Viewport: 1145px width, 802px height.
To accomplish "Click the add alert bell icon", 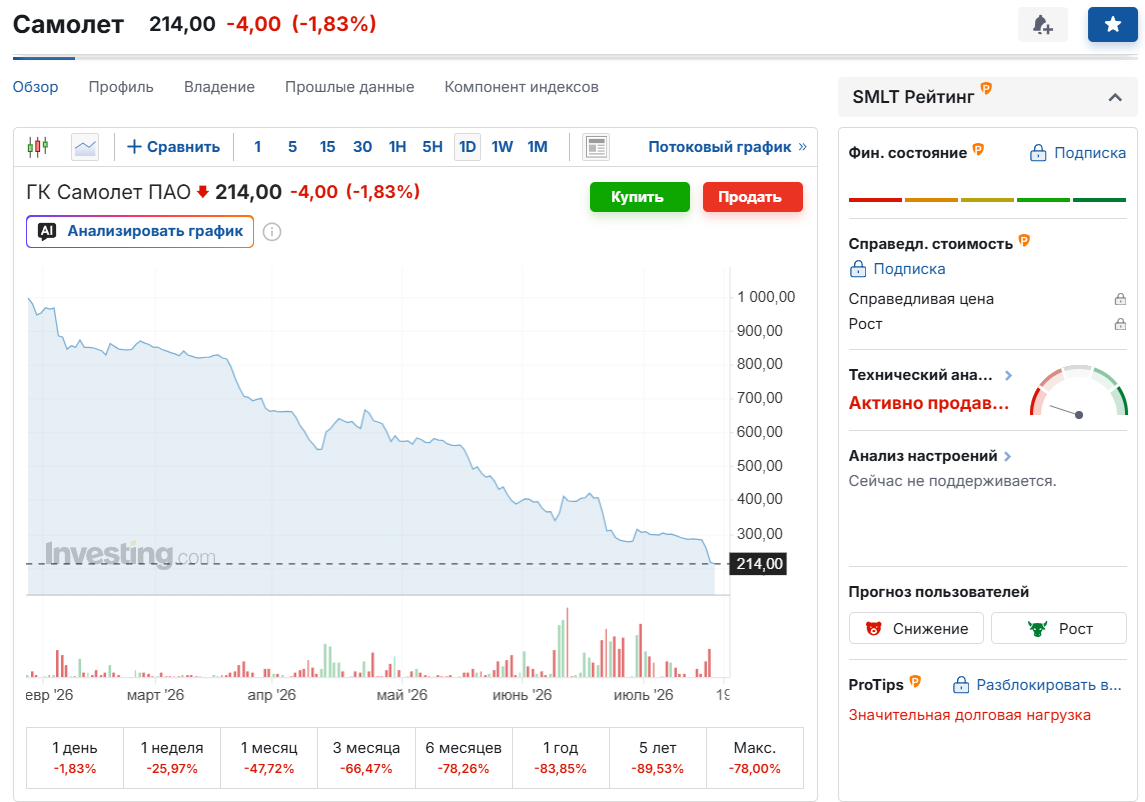I will [x=1043, y=25].
